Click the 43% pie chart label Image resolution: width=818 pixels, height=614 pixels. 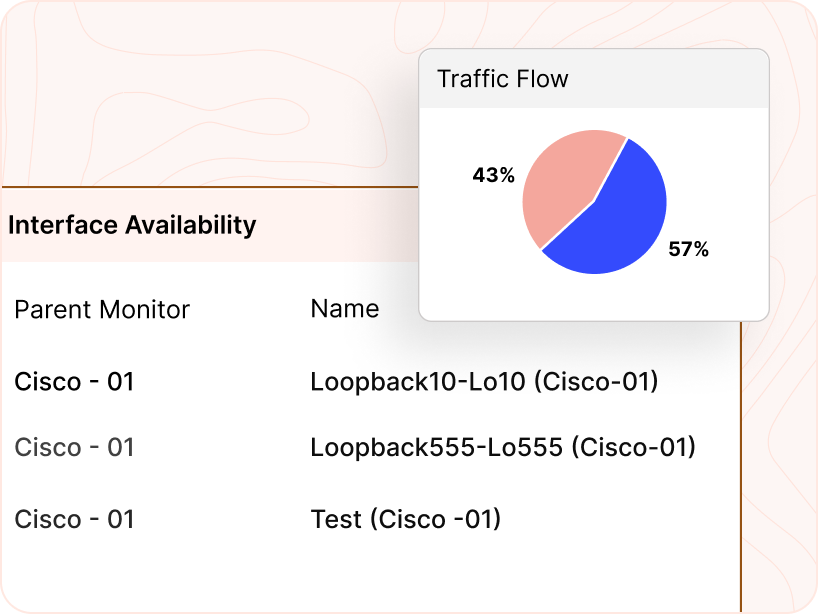493,176
